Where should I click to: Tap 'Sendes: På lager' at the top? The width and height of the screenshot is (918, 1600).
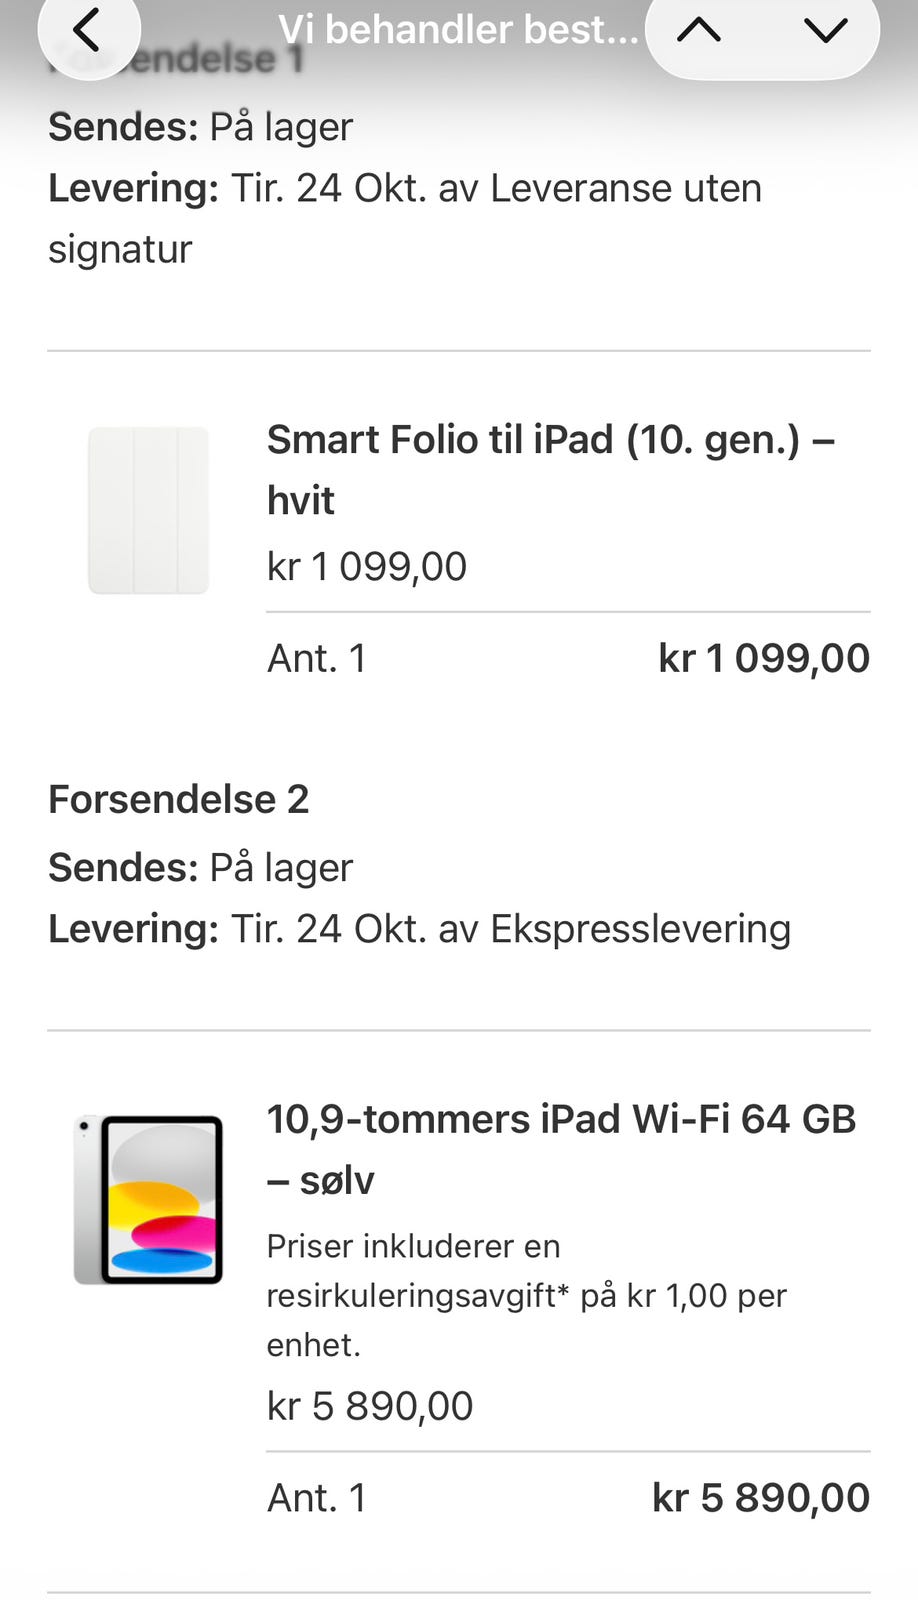(x=200, y=127)
